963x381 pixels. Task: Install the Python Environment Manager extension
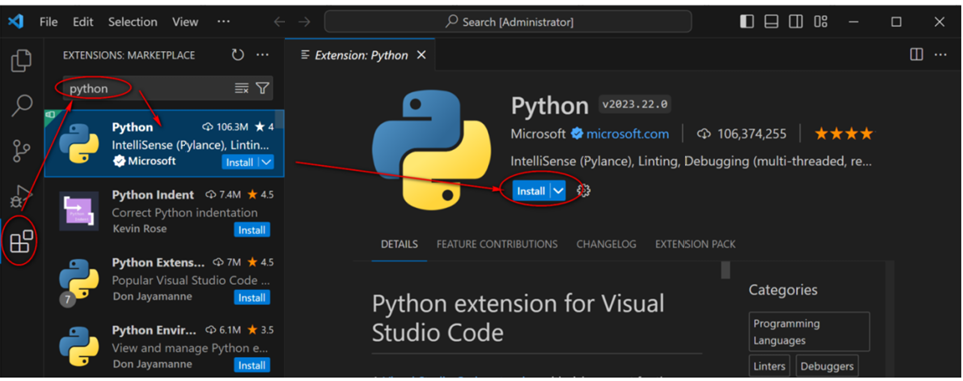click(x=251, y=365)
